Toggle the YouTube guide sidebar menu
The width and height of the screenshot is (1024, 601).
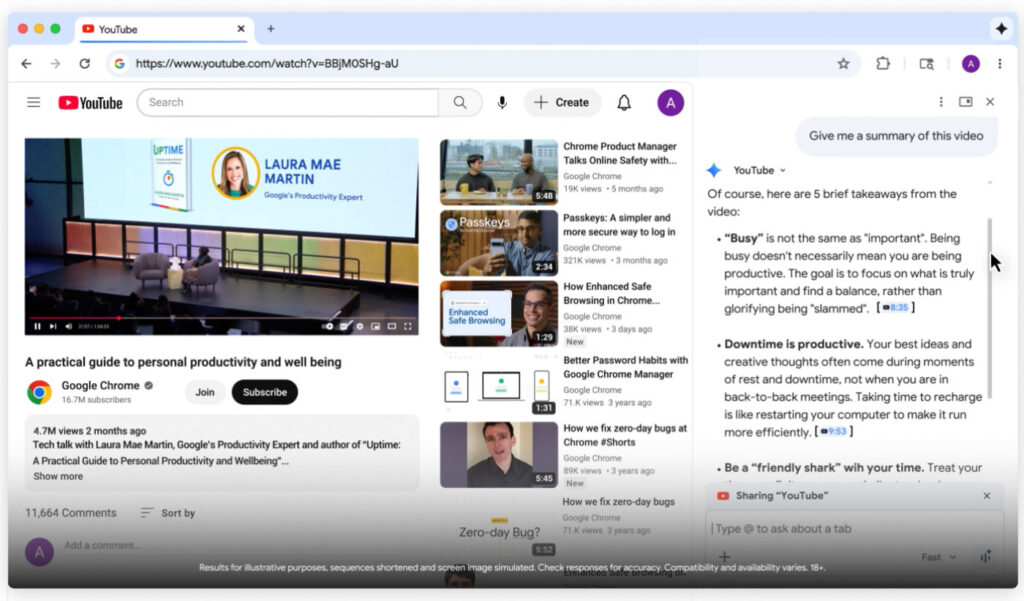[33, 102]
